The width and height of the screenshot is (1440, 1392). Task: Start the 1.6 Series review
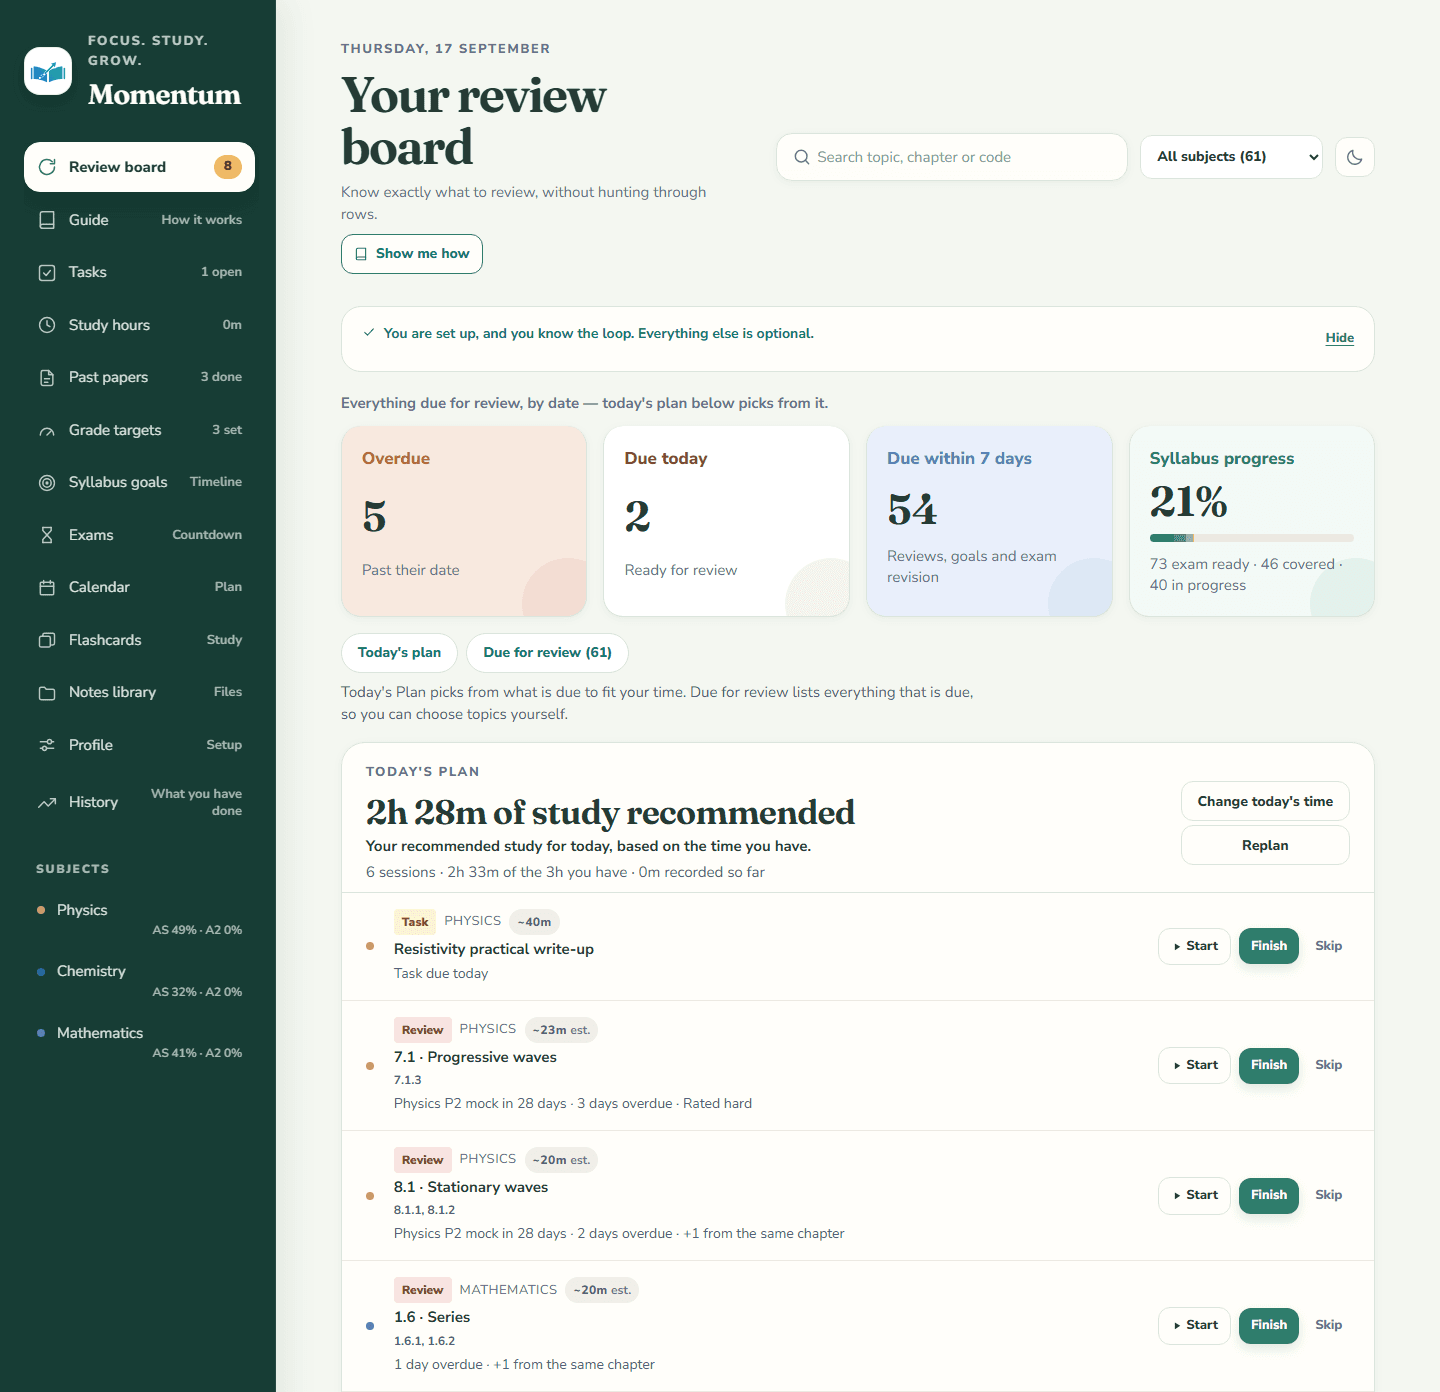click(x=1194, y=1325)
